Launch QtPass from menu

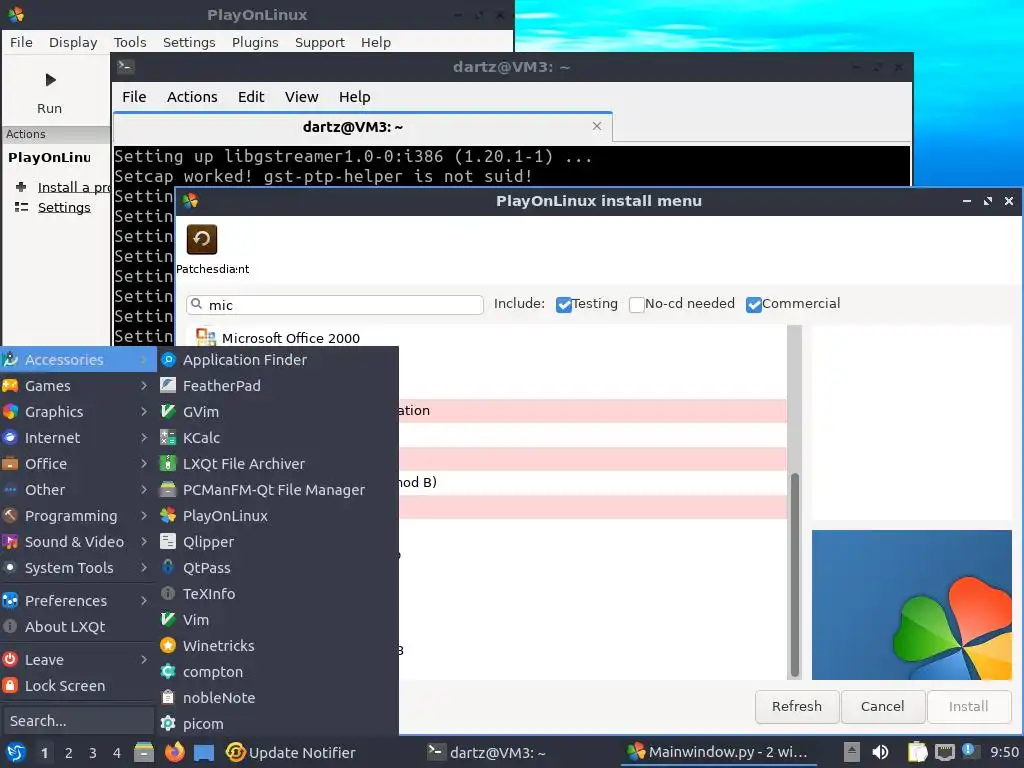(278, 568)
